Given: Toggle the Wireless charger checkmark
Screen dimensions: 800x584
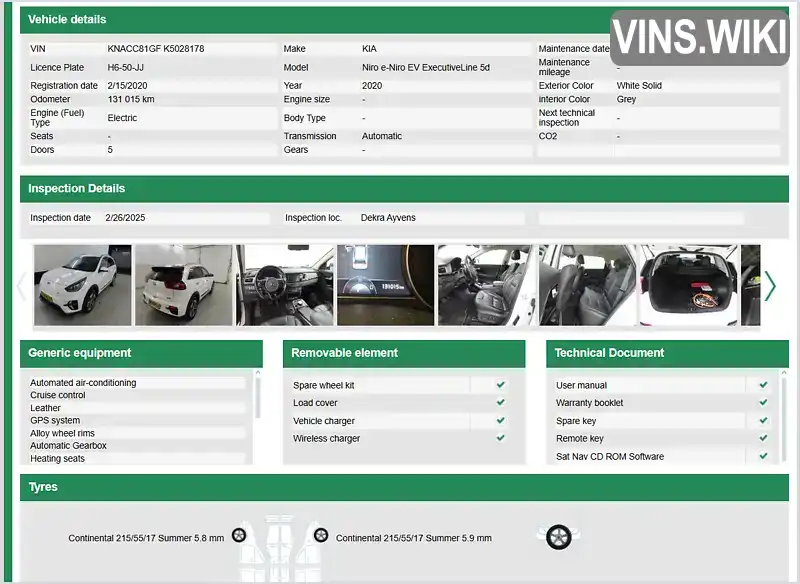Looking at the screenshot, I should [x=501, y=438].
